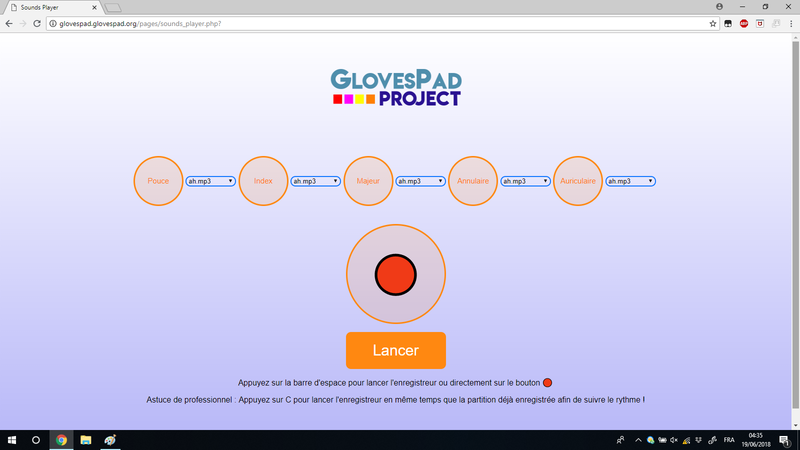Click the GlovesPad Project logo
The image size is (800, 450).
[x=396, y=88]
